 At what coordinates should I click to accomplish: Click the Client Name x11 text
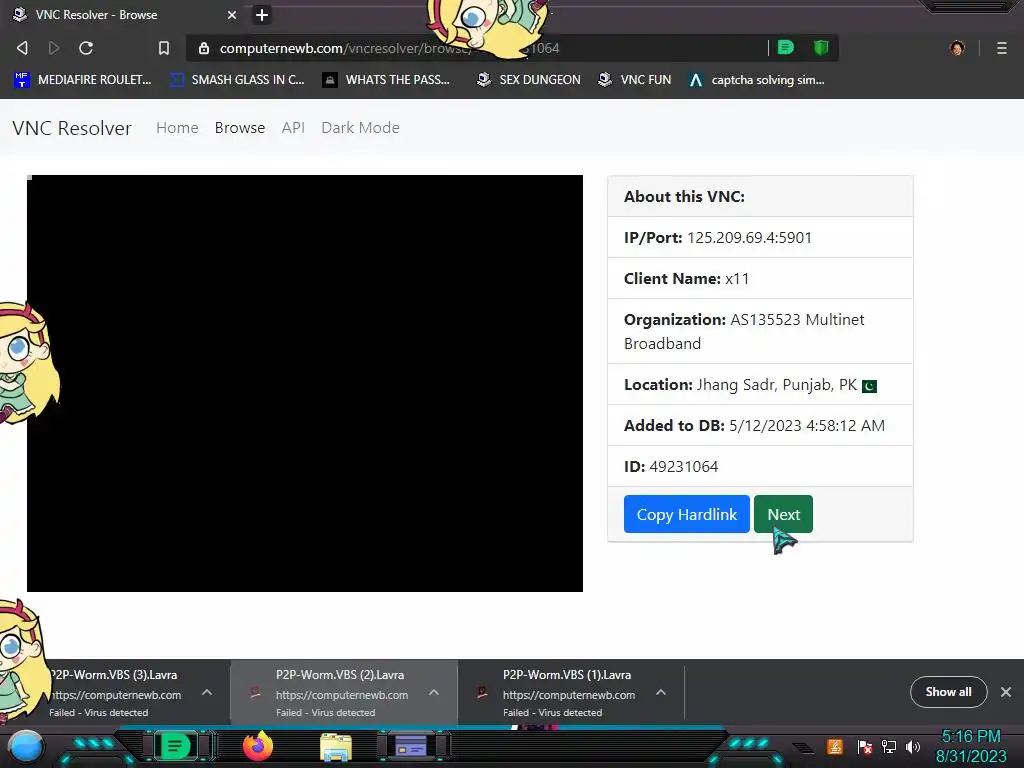[686, 279]
